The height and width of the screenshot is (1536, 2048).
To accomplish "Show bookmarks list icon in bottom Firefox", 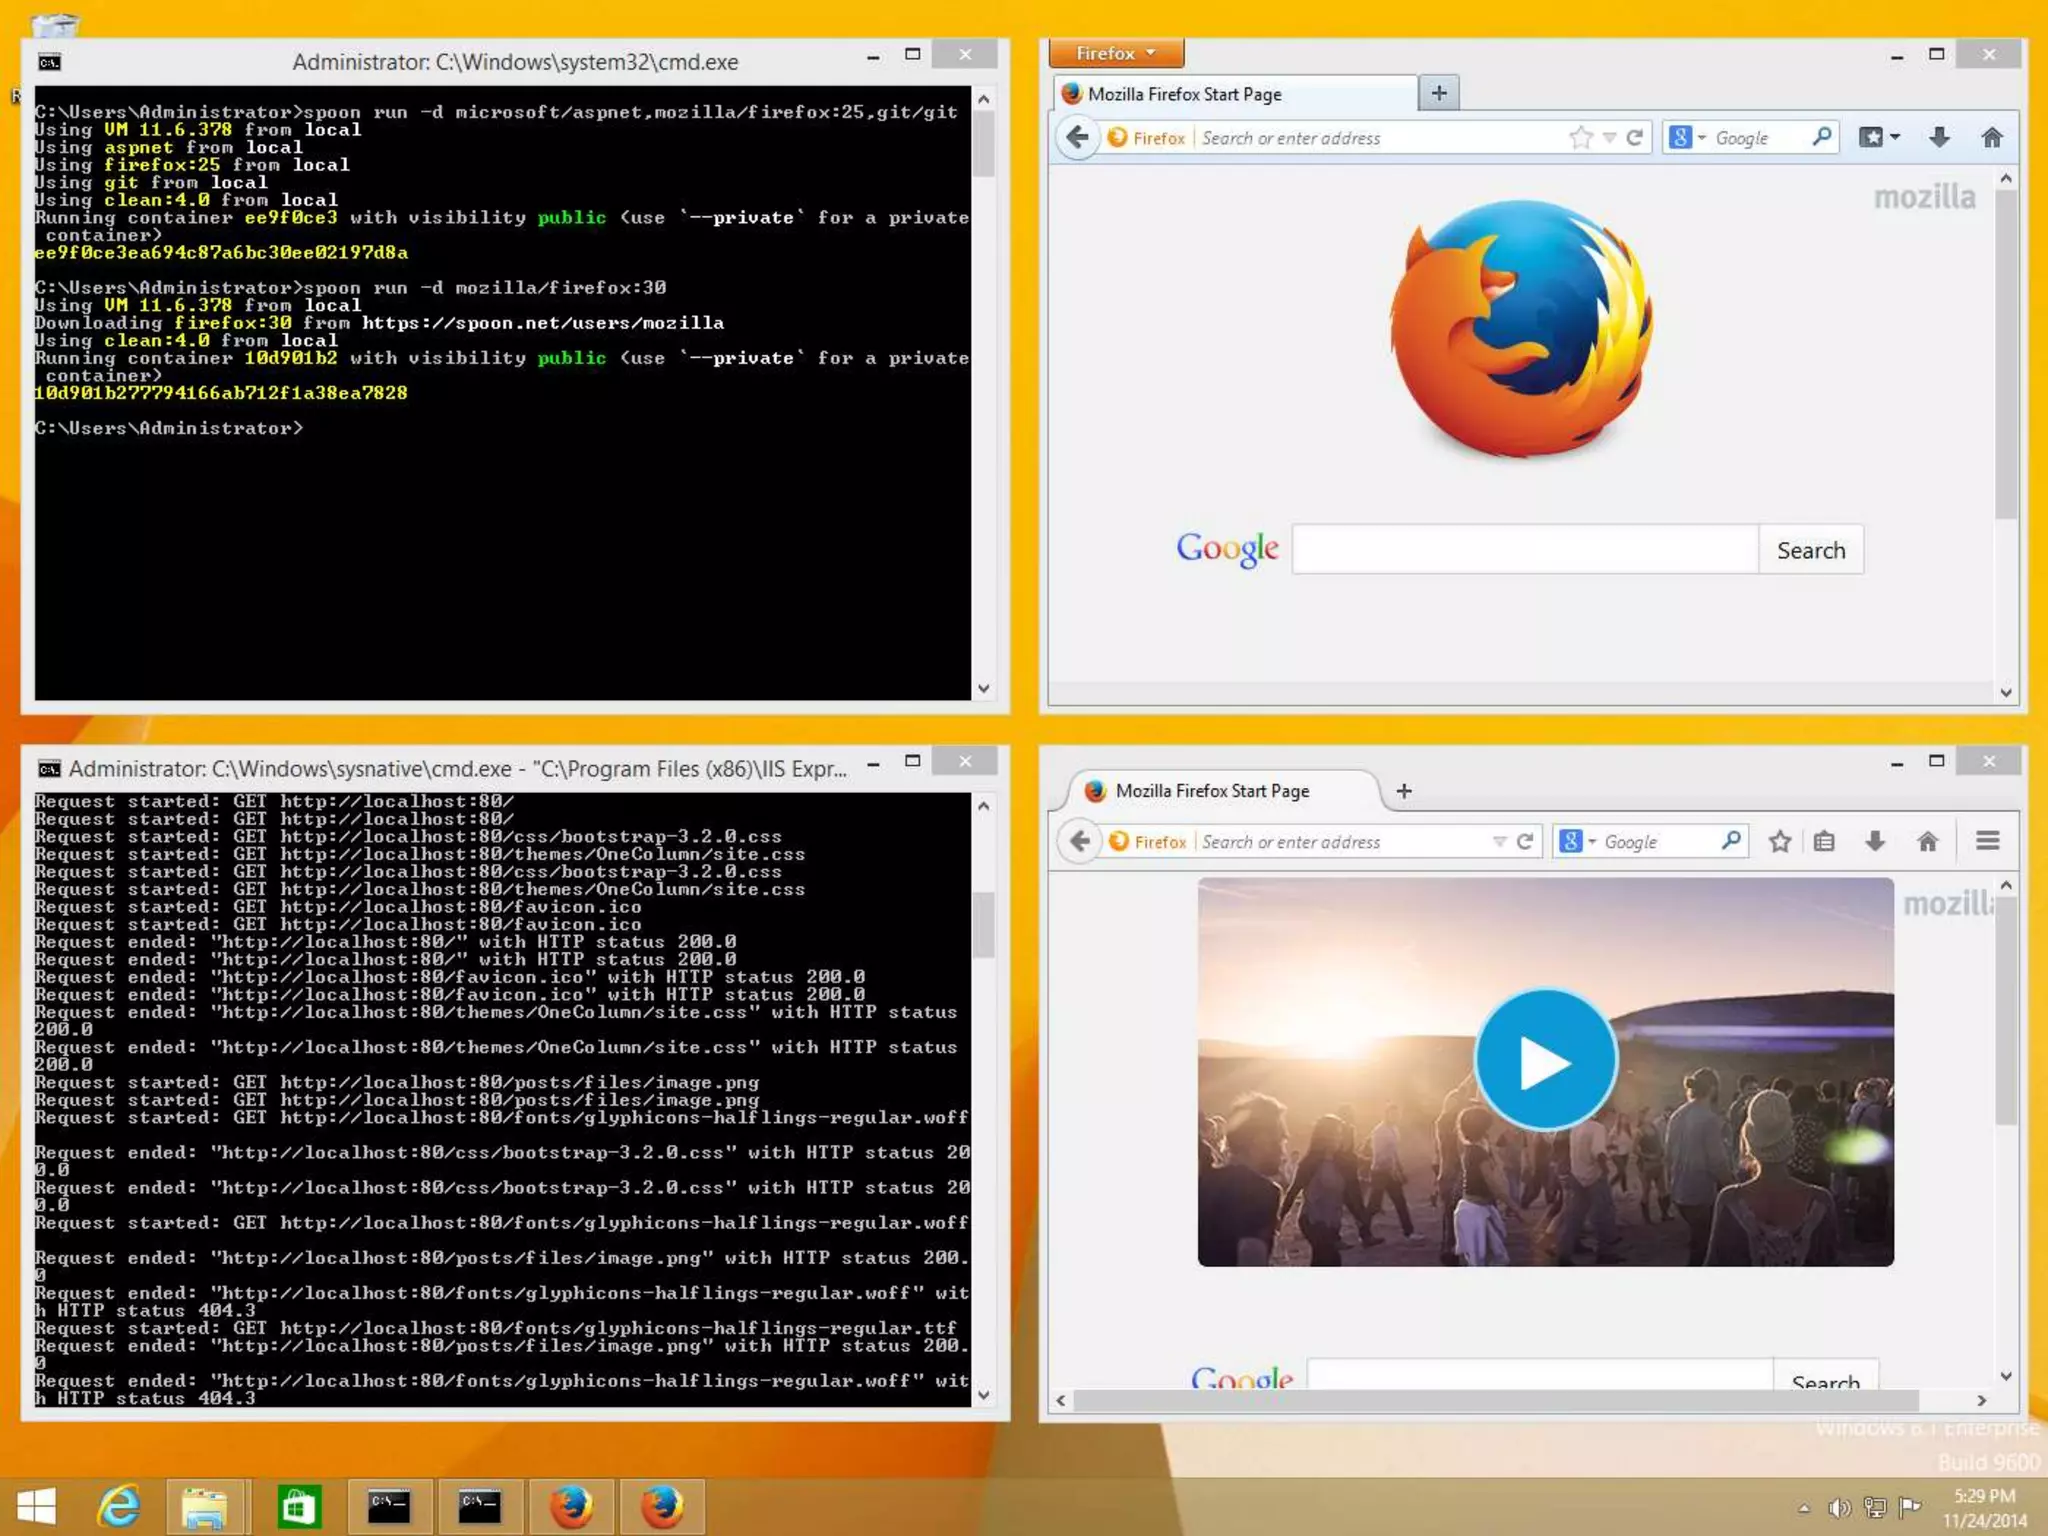I will click(x=1824, y=842).
